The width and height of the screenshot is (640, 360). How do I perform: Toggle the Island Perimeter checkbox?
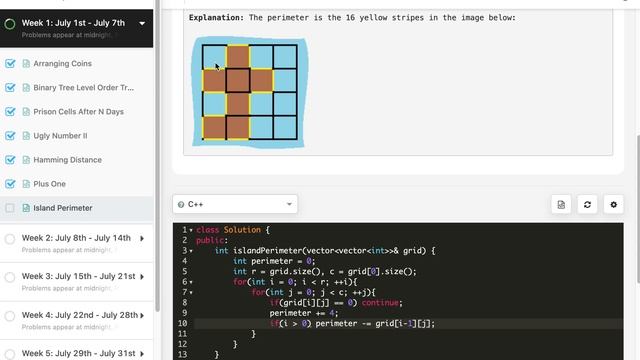click(x=10, y=208)
